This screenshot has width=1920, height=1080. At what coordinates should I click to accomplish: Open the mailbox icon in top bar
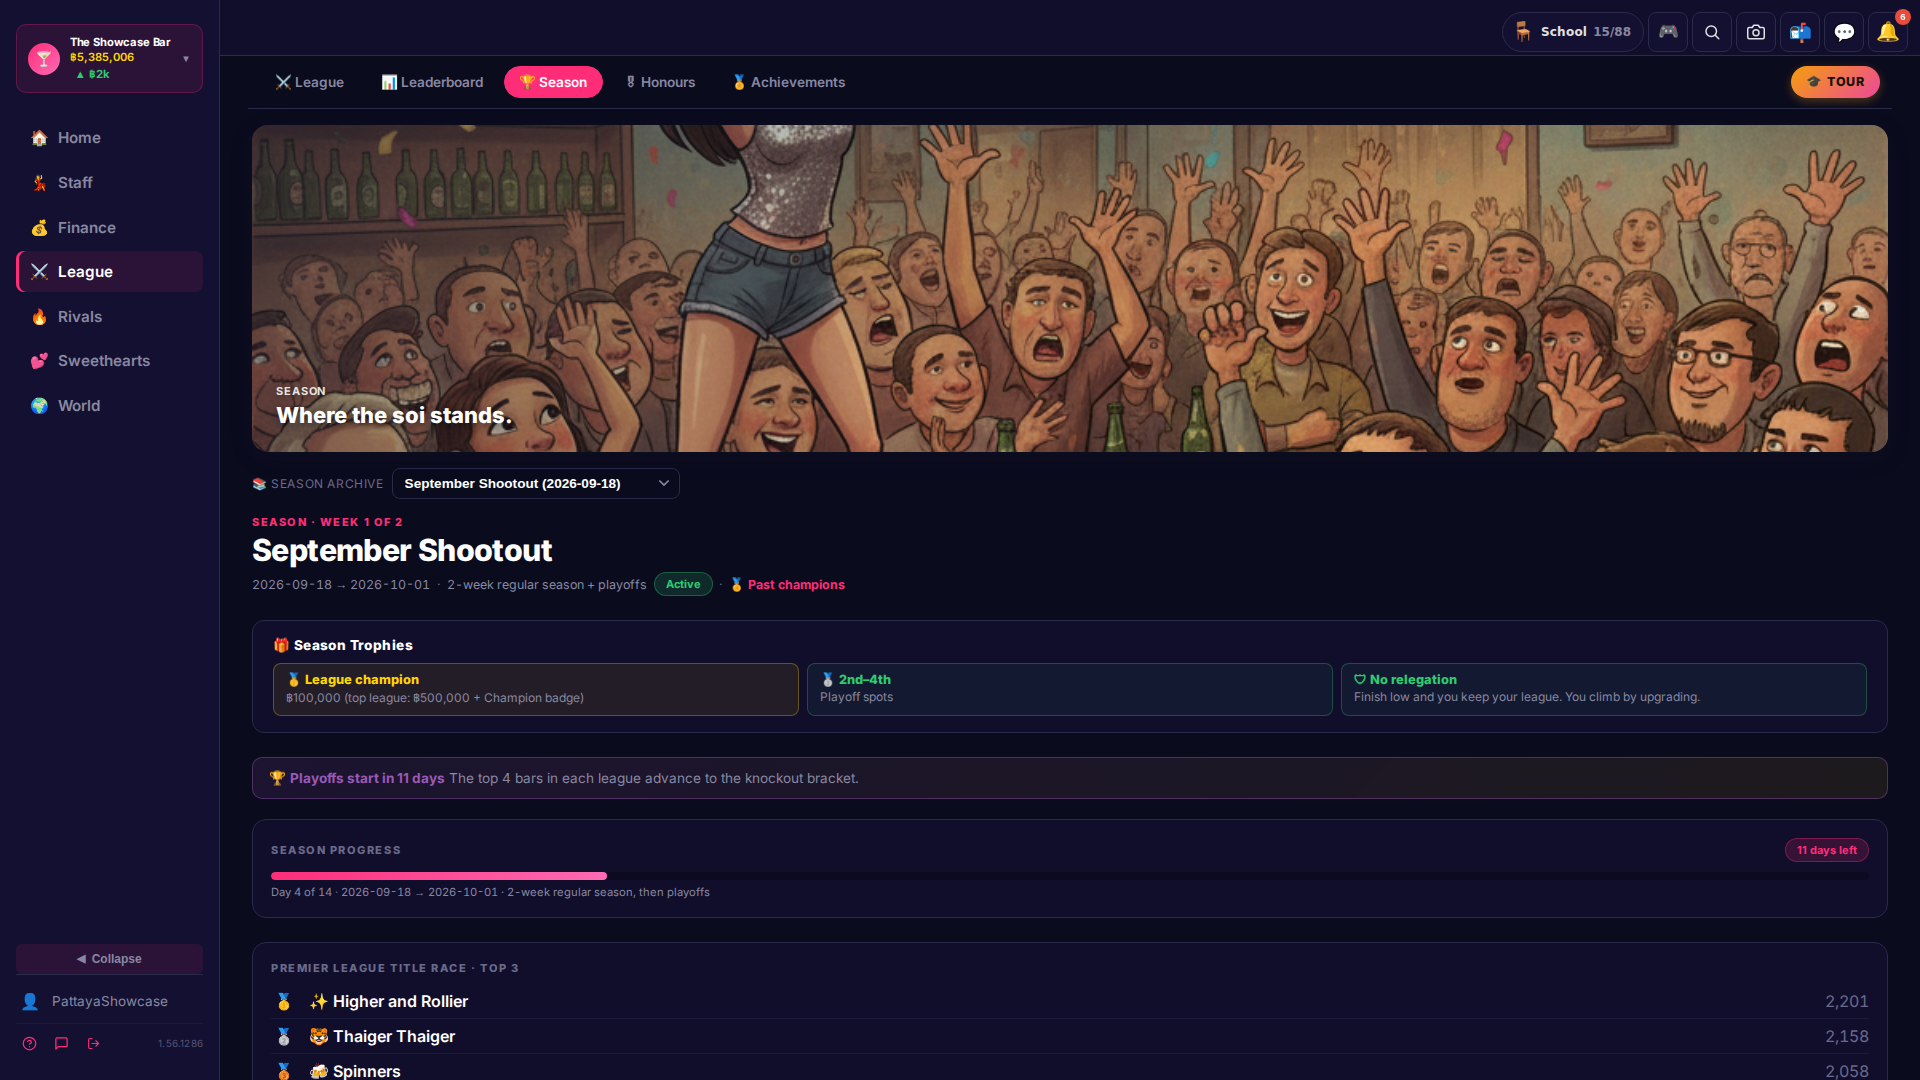(x=1800, y=32)
